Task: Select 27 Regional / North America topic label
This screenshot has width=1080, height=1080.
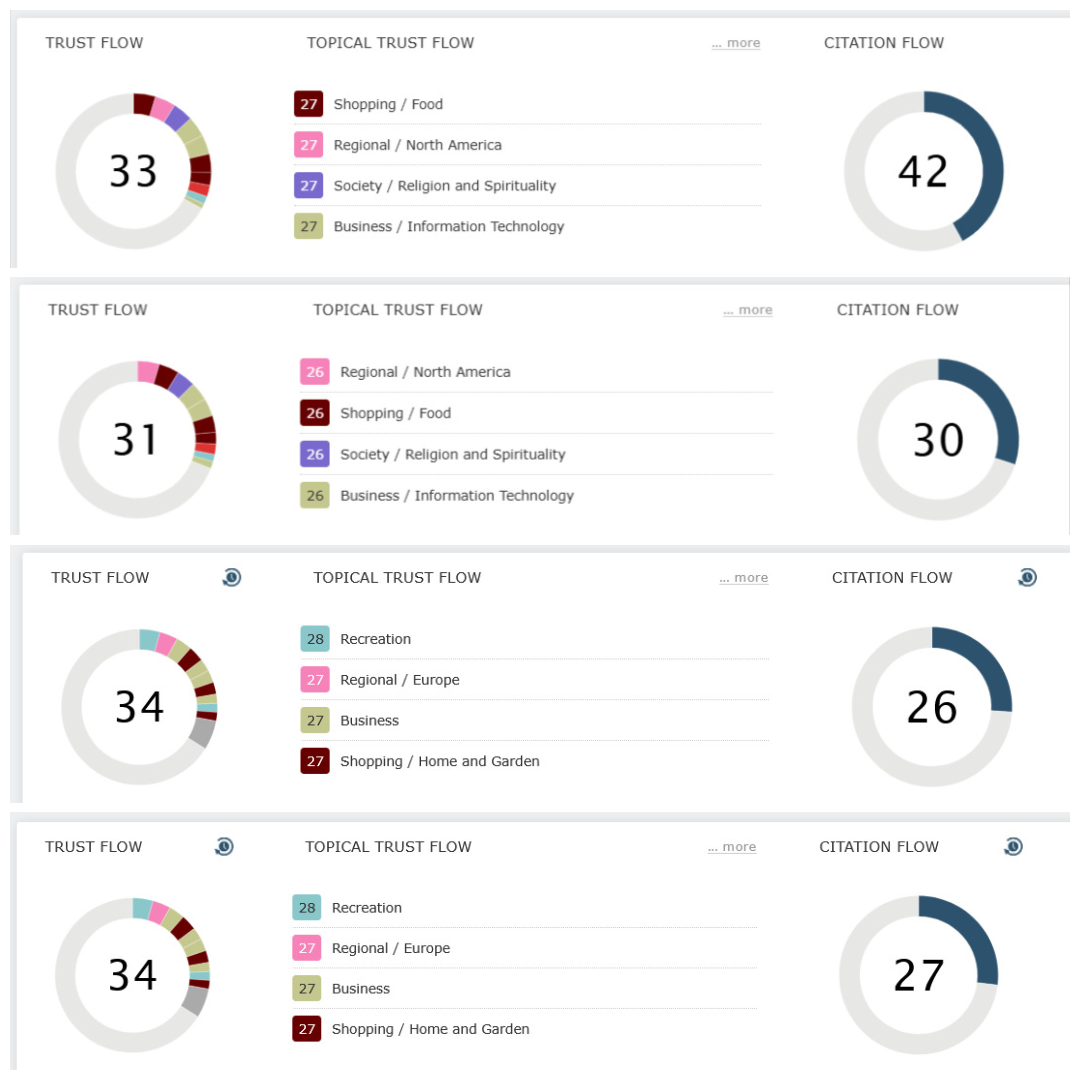Action: [417, 145]
